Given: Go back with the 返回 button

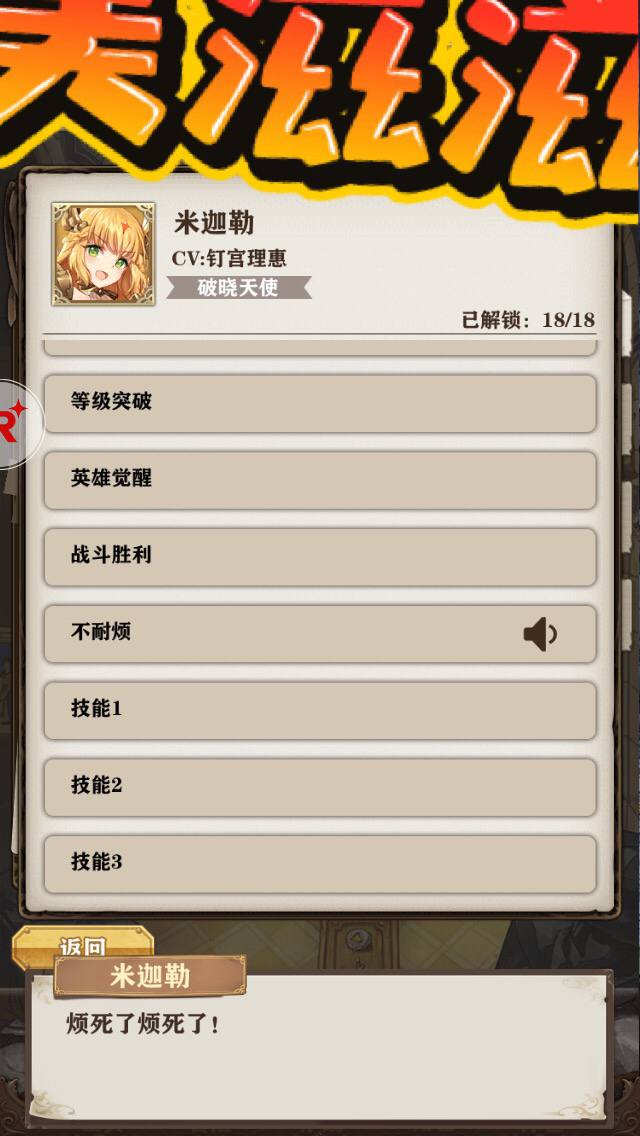Looking at the screenshot, I should (83, 943).
